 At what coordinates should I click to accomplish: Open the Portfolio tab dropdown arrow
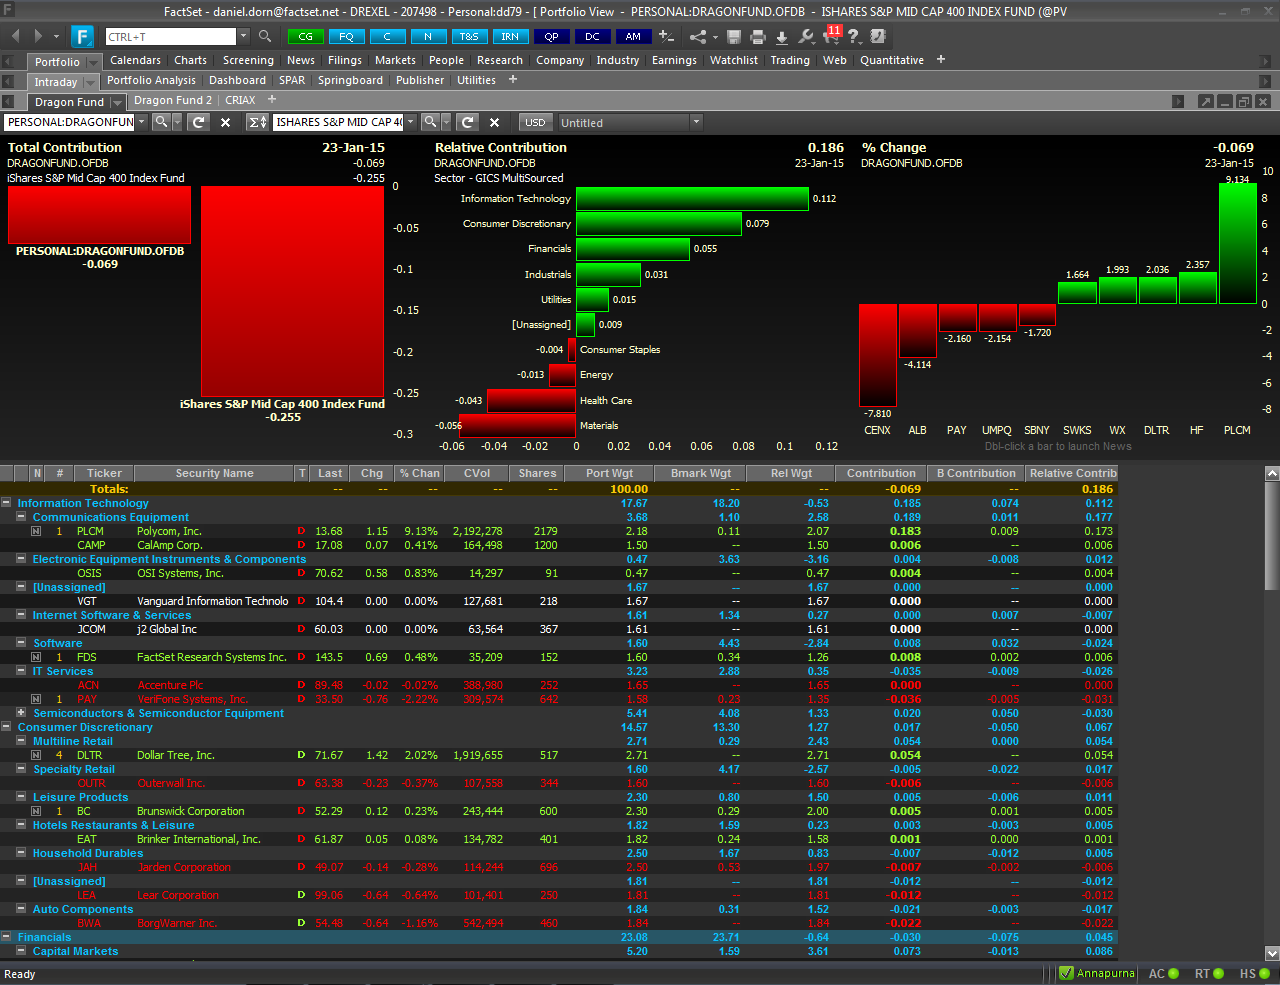coord(93,62)
